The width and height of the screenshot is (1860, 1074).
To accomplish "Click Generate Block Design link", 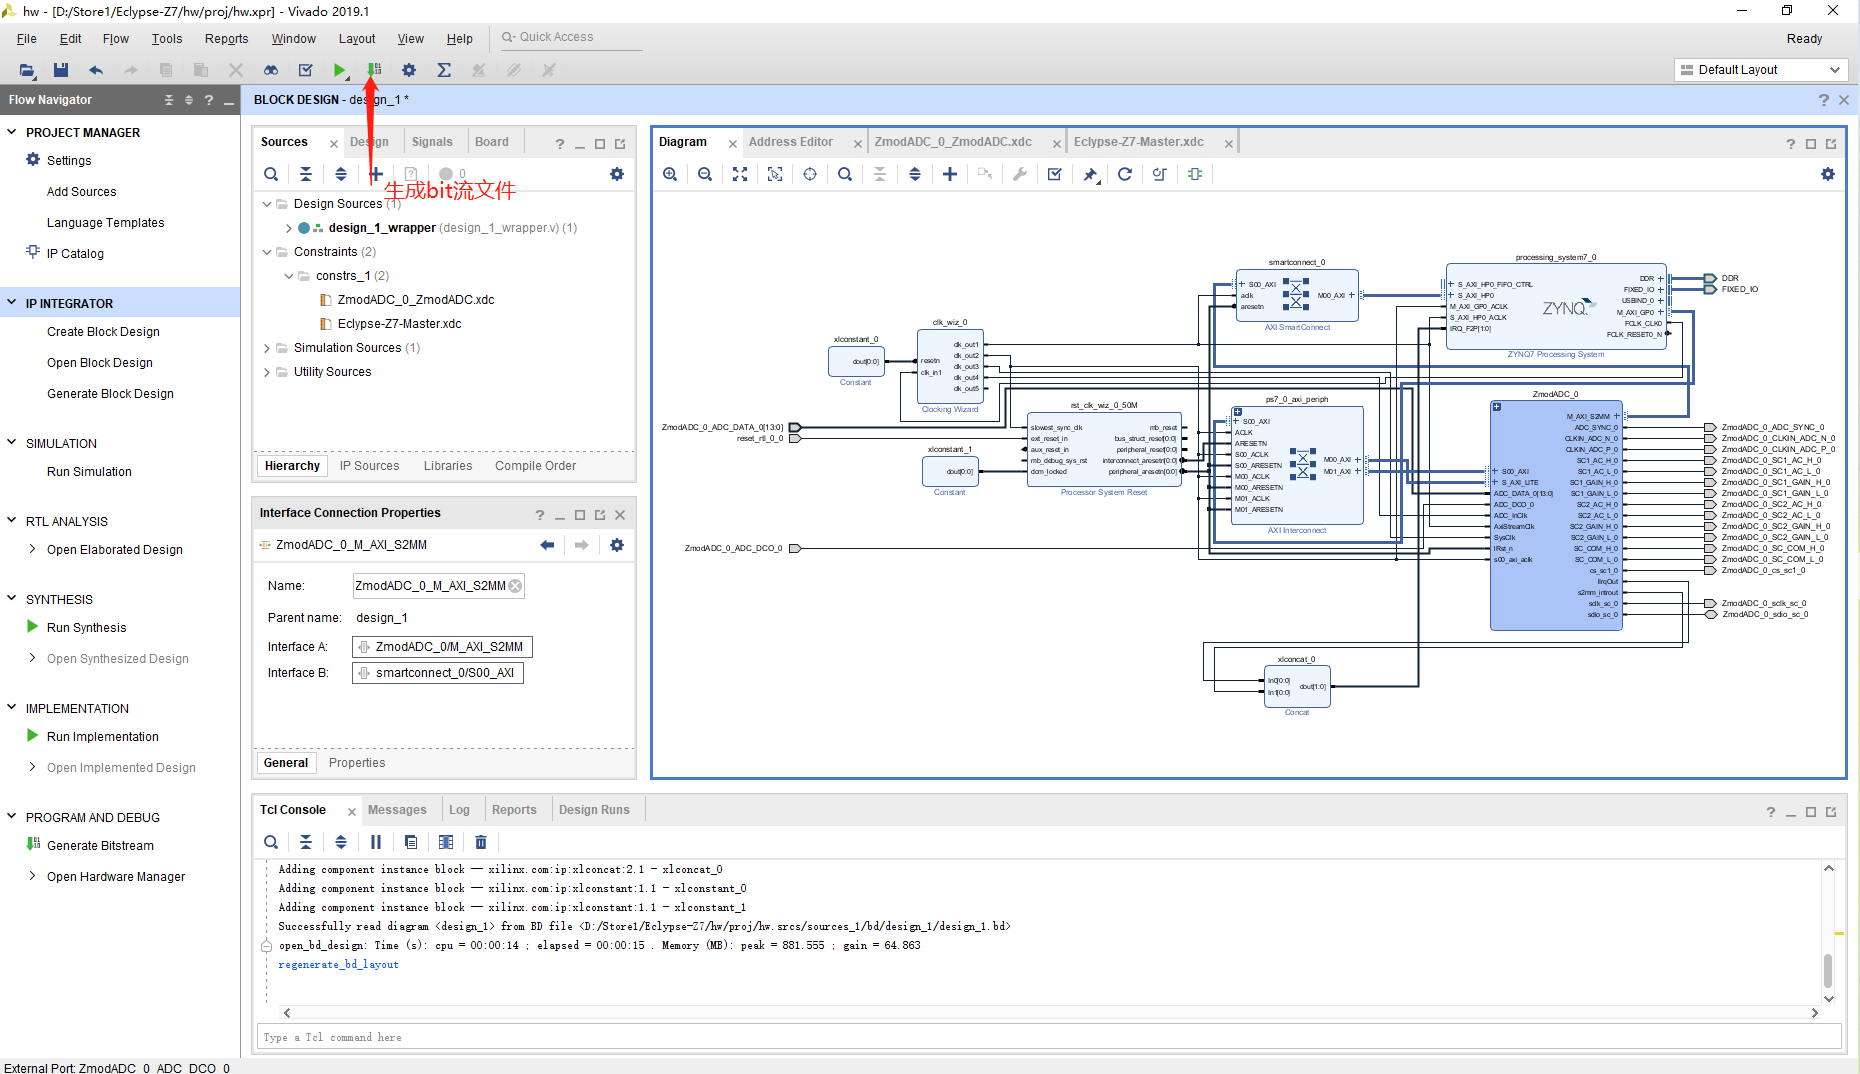I will [x=110, y=394].
